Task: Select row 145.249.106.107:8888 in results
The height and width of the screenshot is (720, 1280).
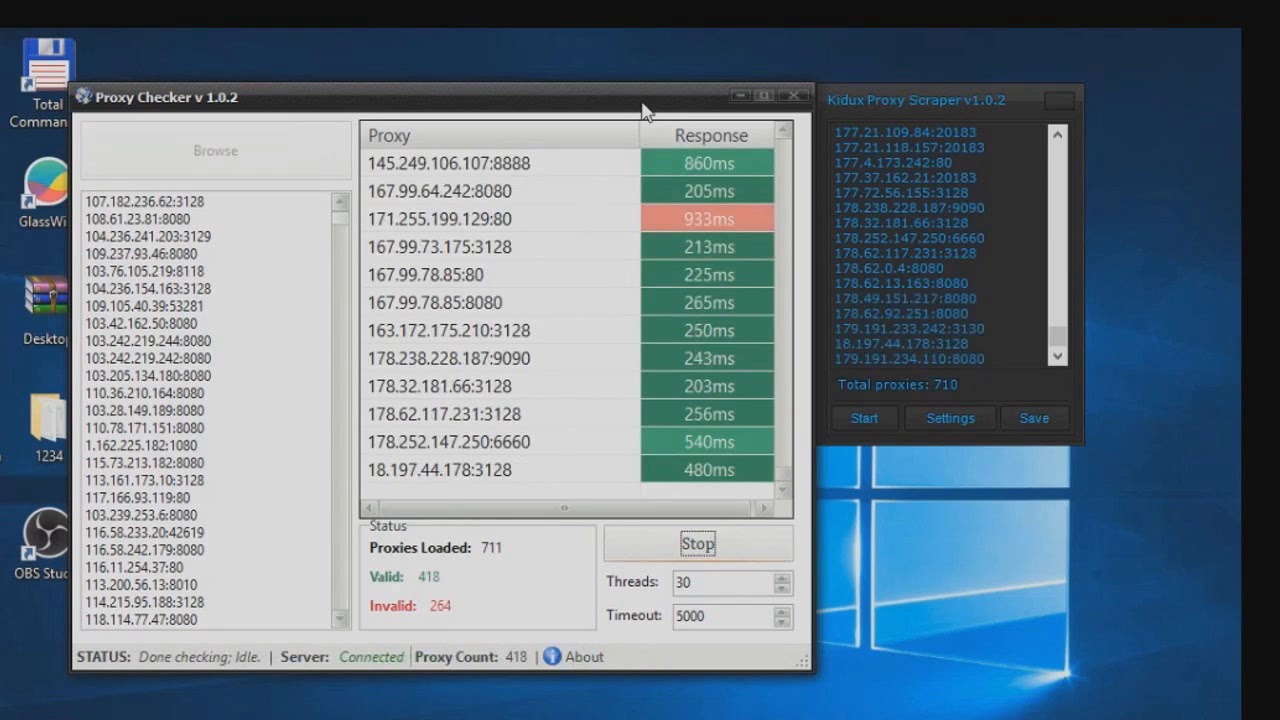Action: 567,163
